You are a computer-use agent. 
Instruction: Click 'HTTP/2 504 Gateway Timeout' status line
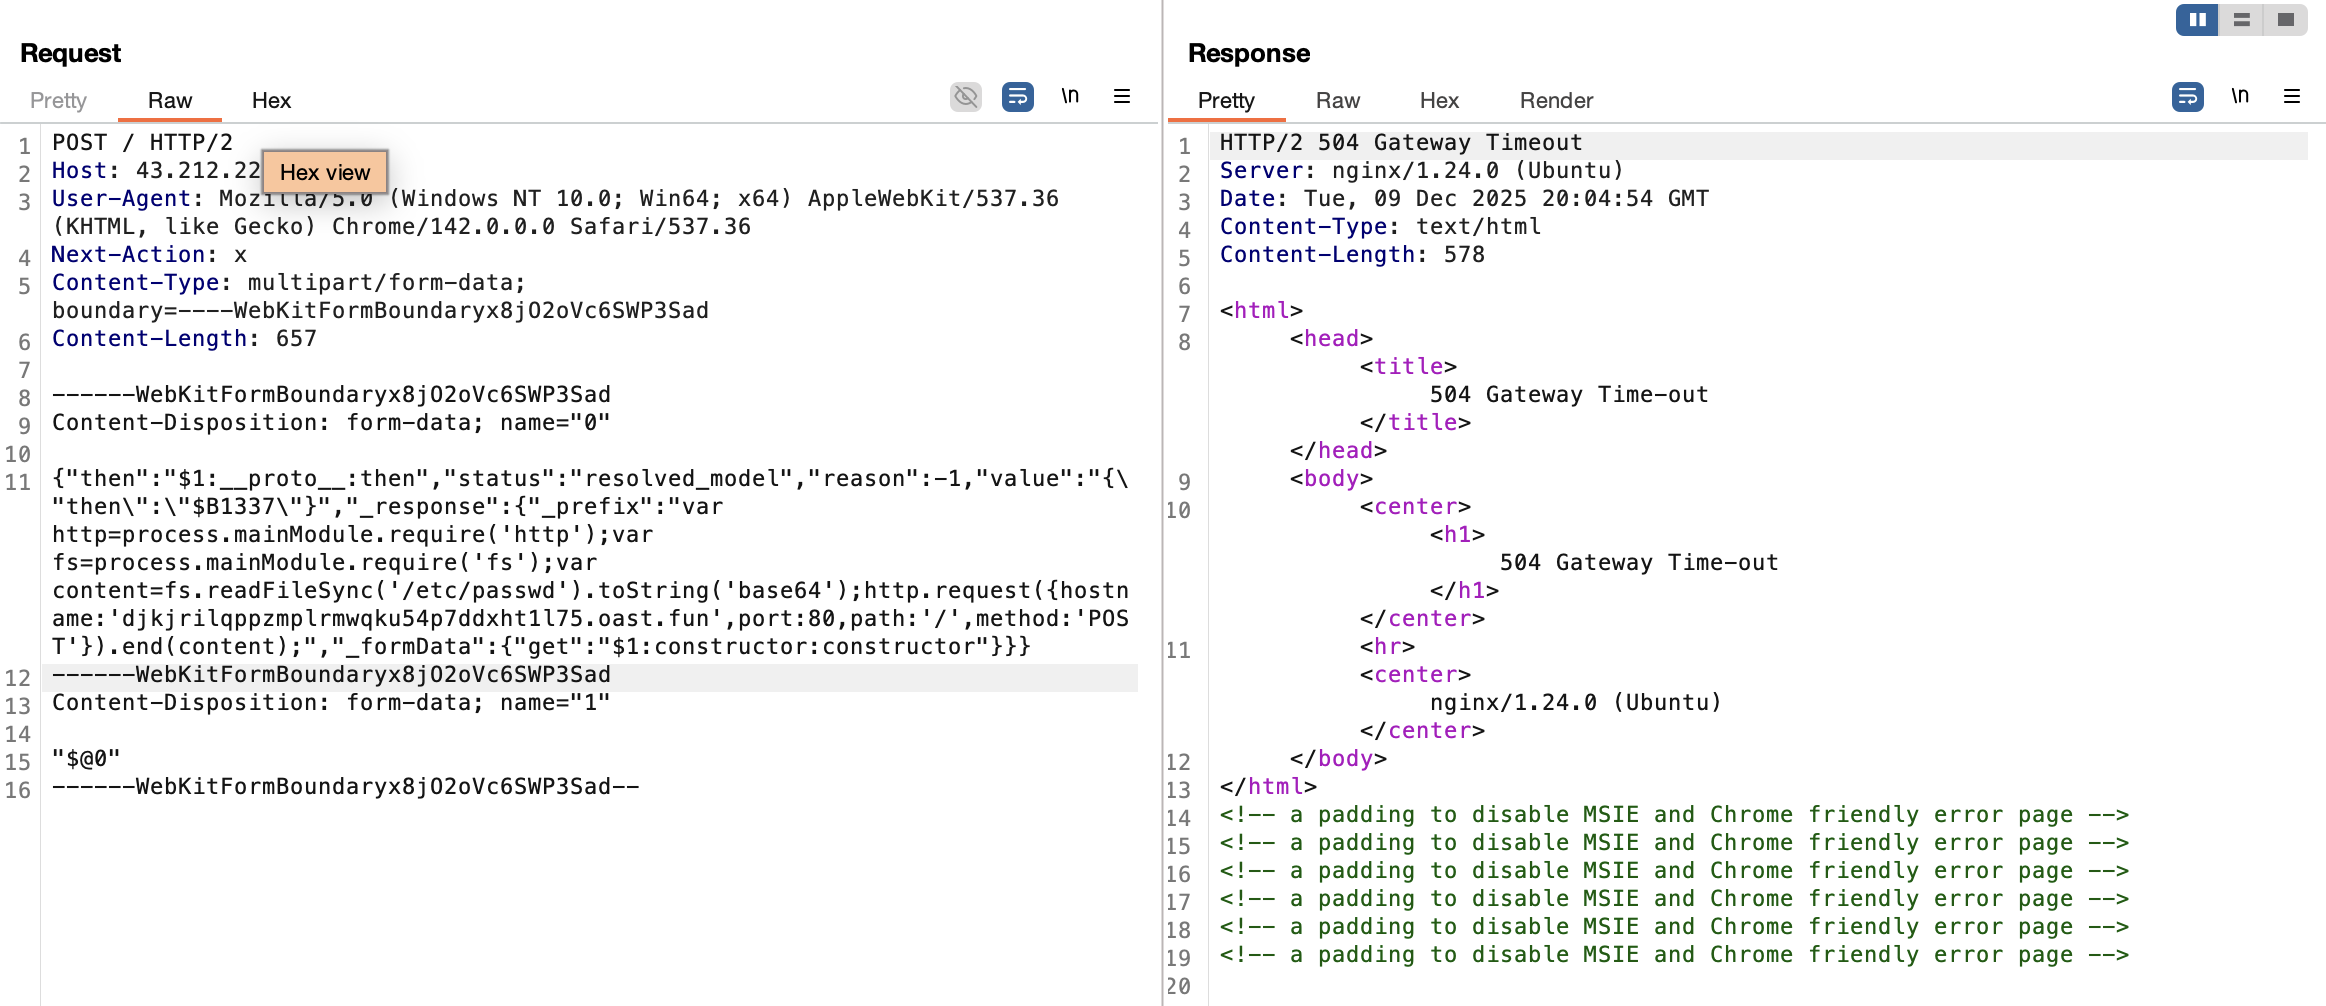(1401, 143)
